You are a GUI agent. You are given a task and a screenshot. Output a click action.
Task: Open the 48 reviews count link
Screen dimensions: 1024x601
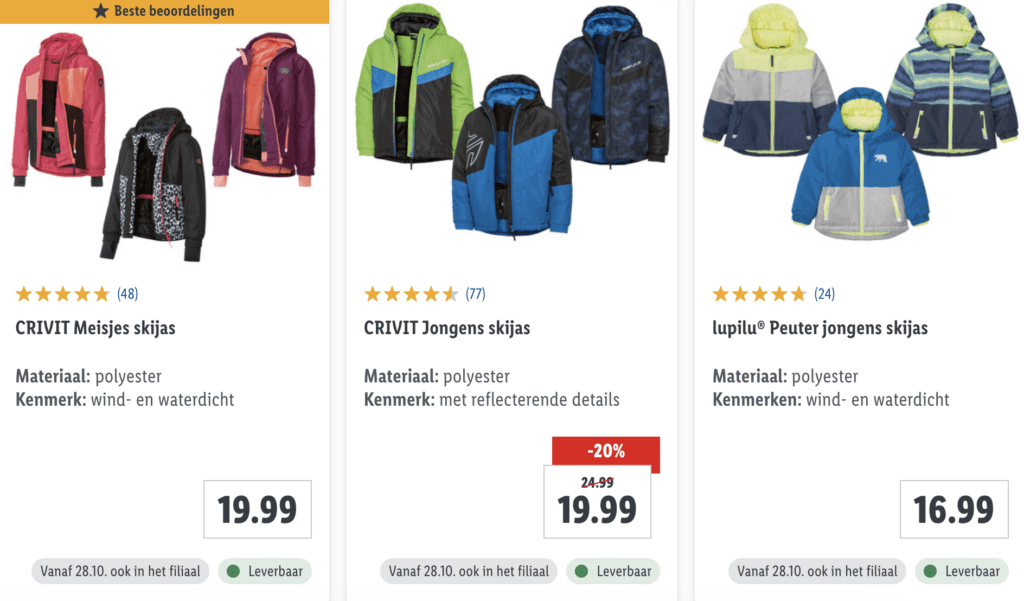(x=128, y=294)
